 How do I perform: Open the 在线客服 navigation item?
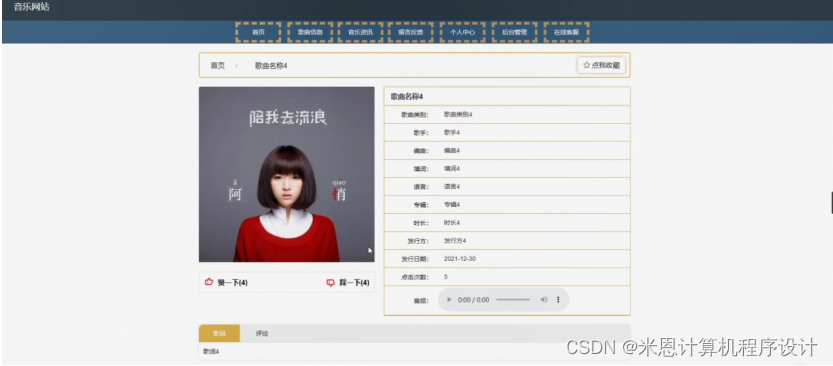click(x=566, y=32)
